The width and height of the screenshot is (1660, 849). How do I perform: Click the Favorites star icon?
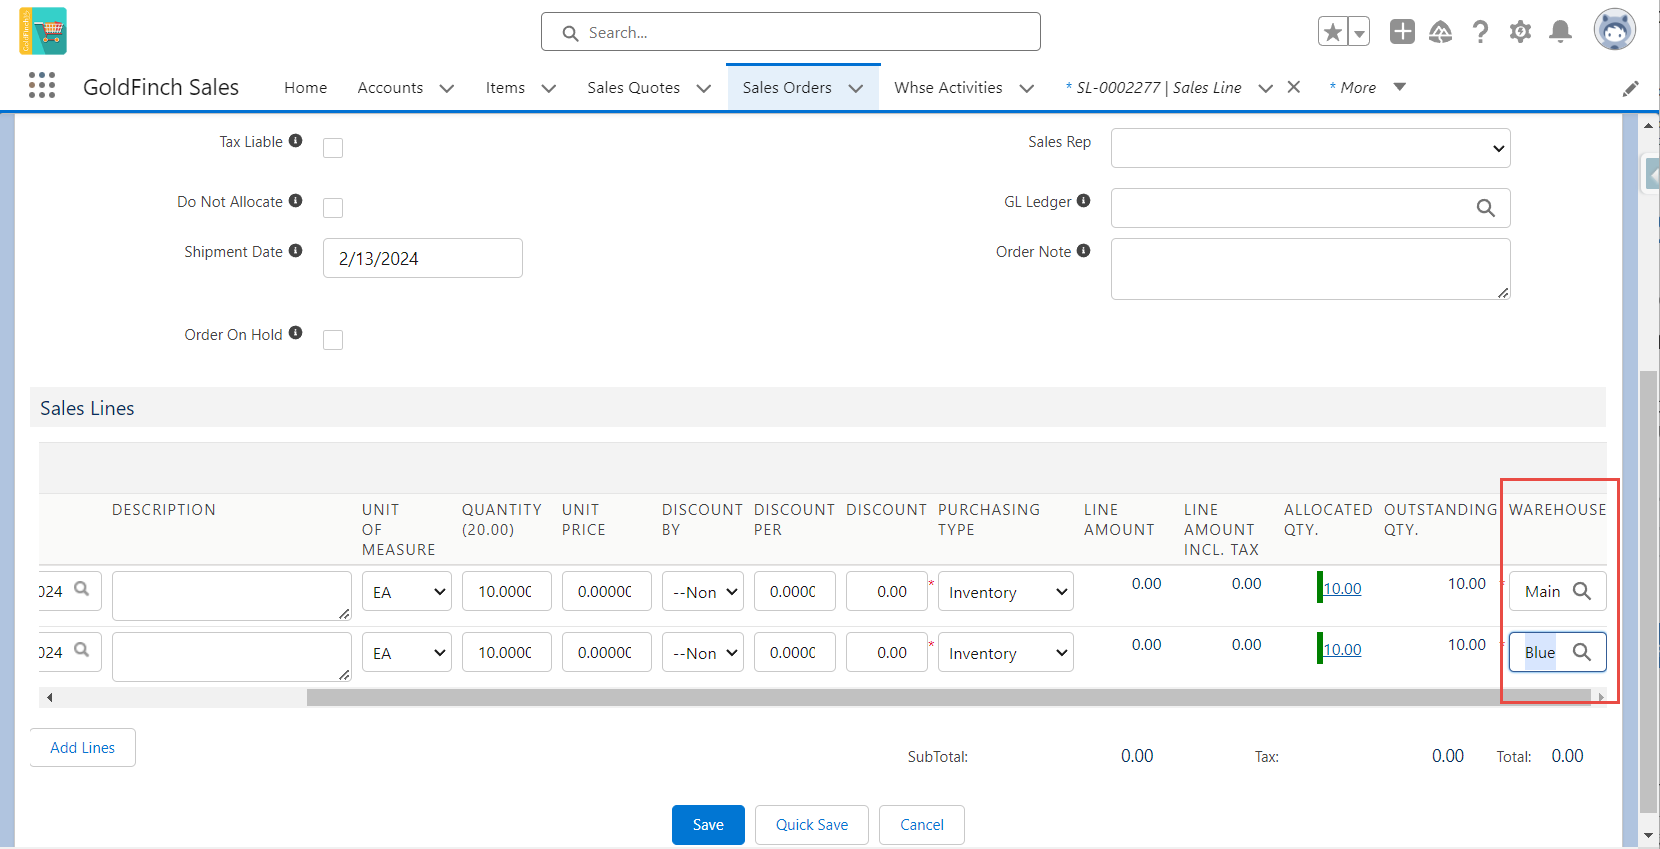click(1333, 32)
